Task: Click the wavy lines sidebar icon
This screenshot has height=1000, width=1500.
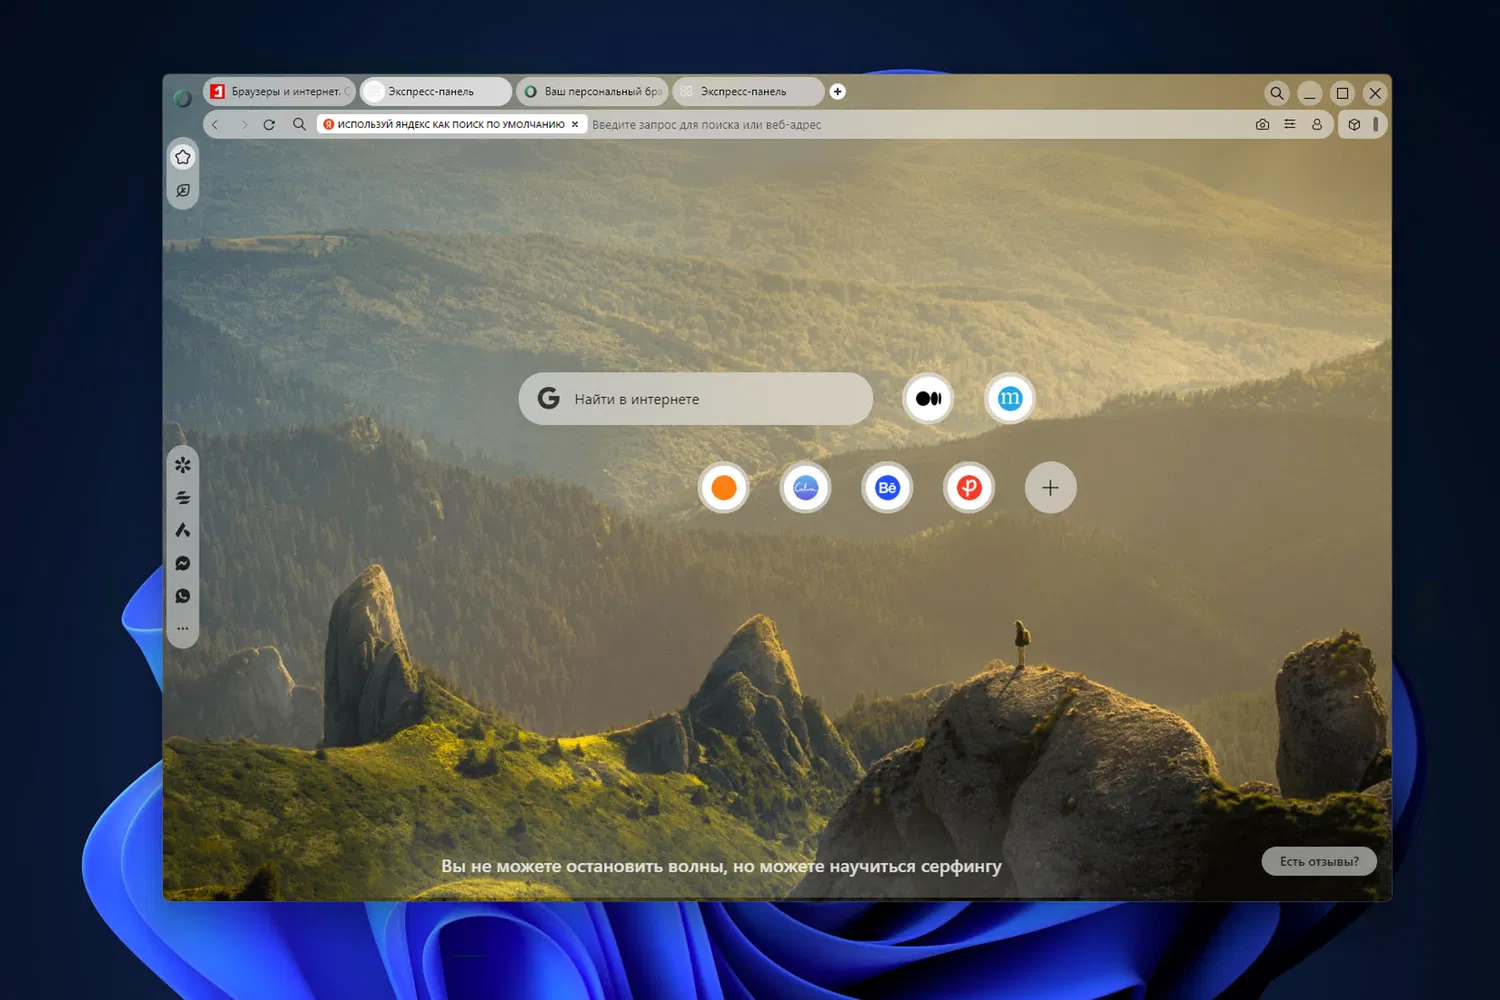Action: point(183,497)
